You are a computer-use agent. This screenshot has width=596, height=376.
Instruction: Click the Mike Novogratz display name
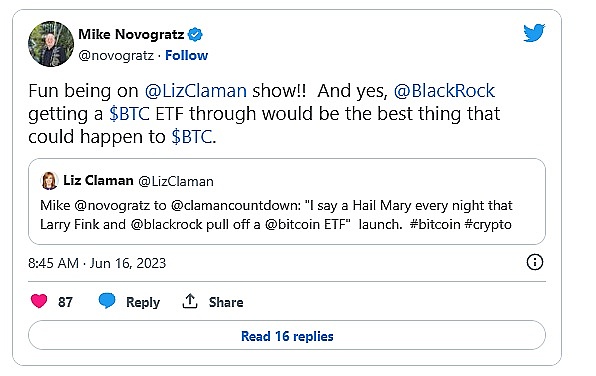131,34
